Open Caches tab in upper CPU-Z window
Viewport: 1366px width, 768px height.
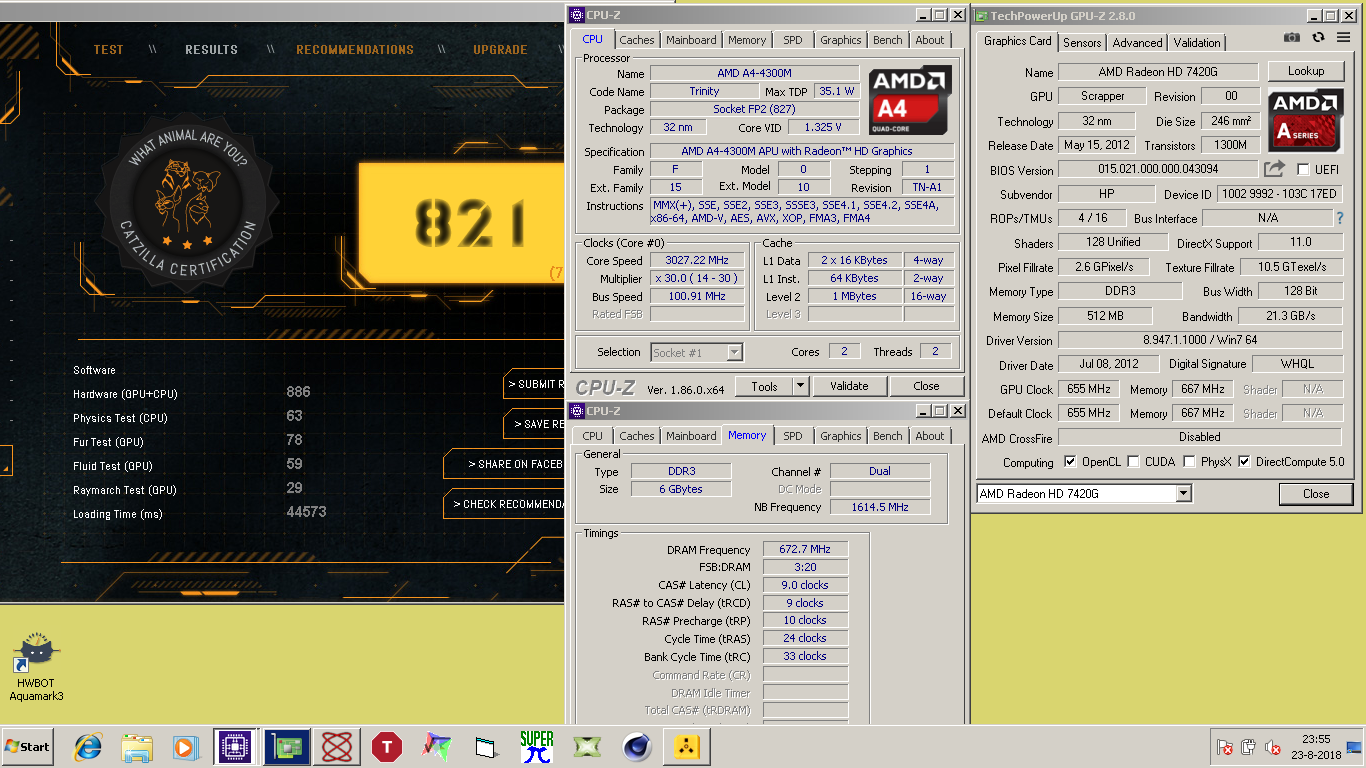(636, 40)
